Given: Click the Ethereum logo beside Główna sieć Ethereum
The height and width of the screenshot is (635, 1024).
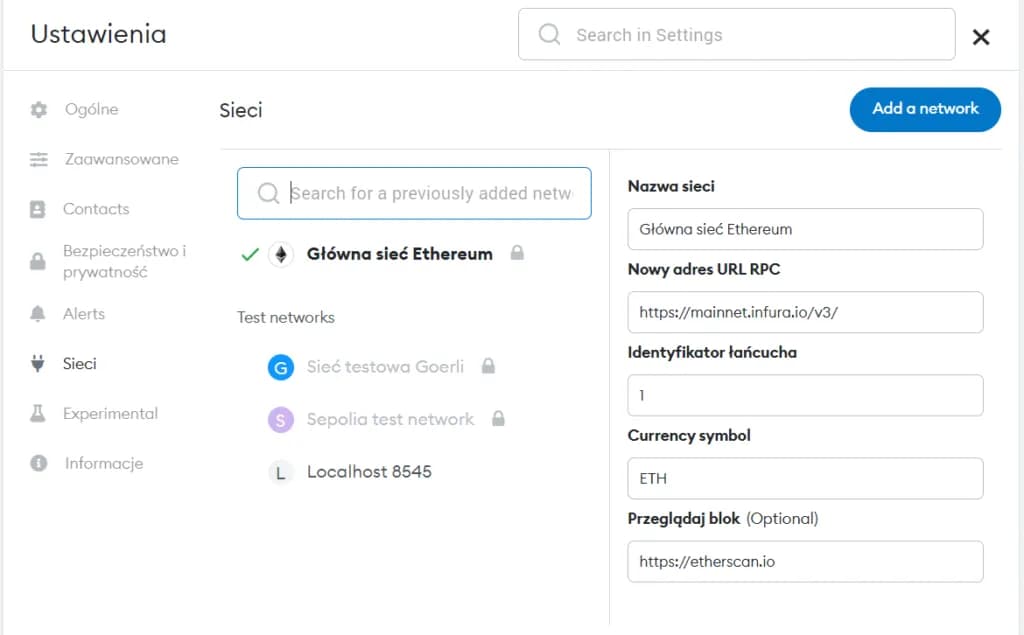Looking at the screenshot, I should point(282,254).
